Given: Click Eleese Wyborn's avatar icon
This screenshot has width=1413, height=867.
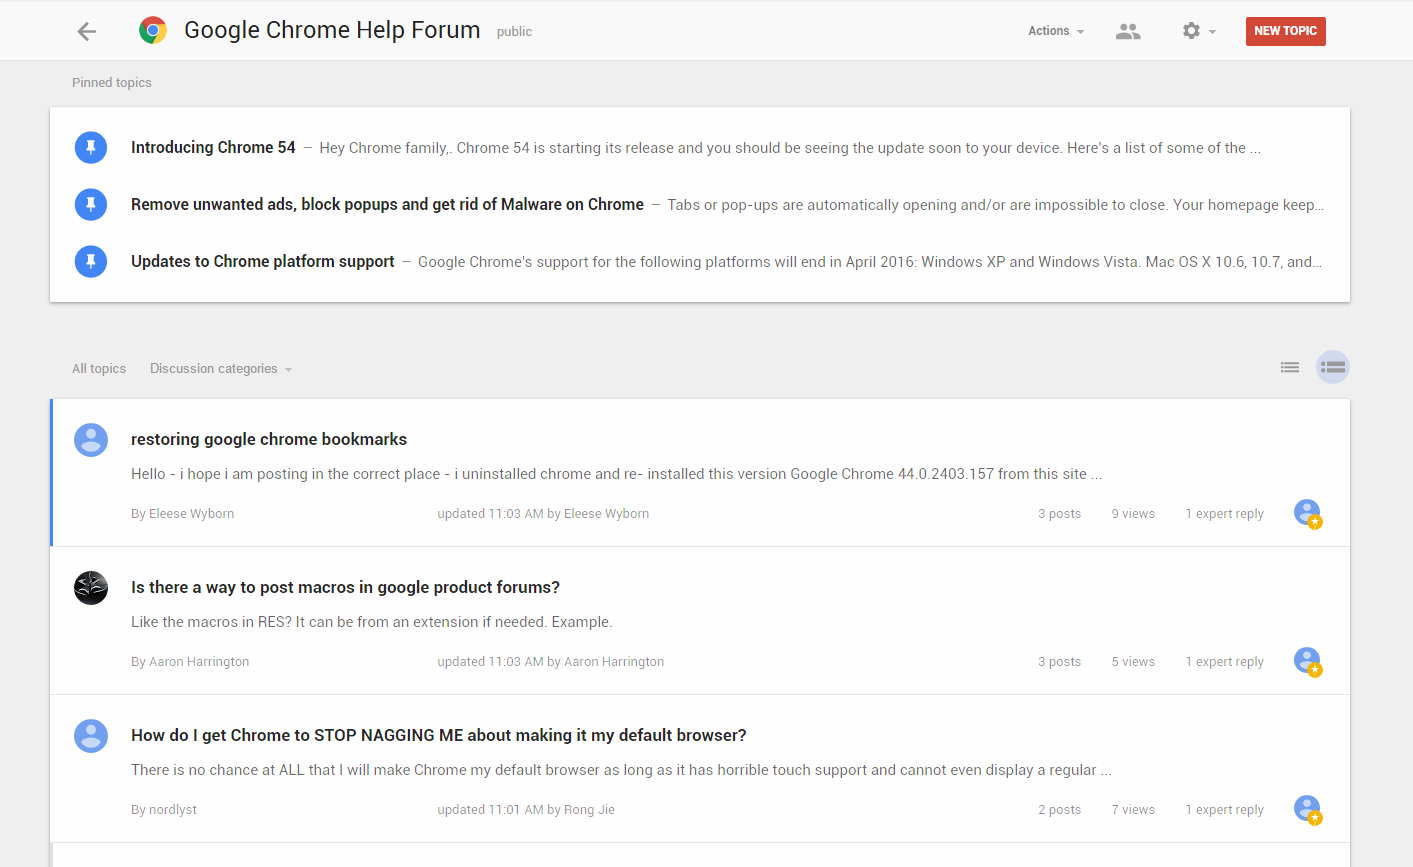Looking at the screenshot, I should 91,440.
